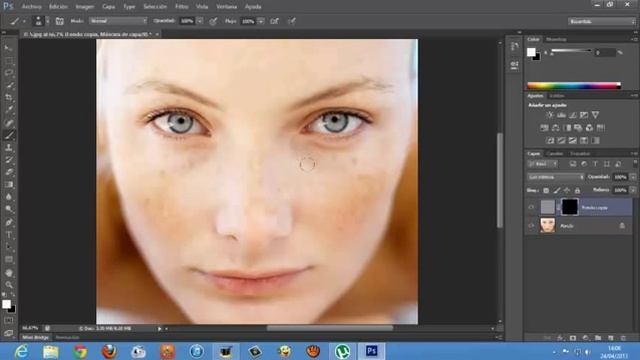
Task: Add a Color Balance adjustment
Action: click(556, 128)
